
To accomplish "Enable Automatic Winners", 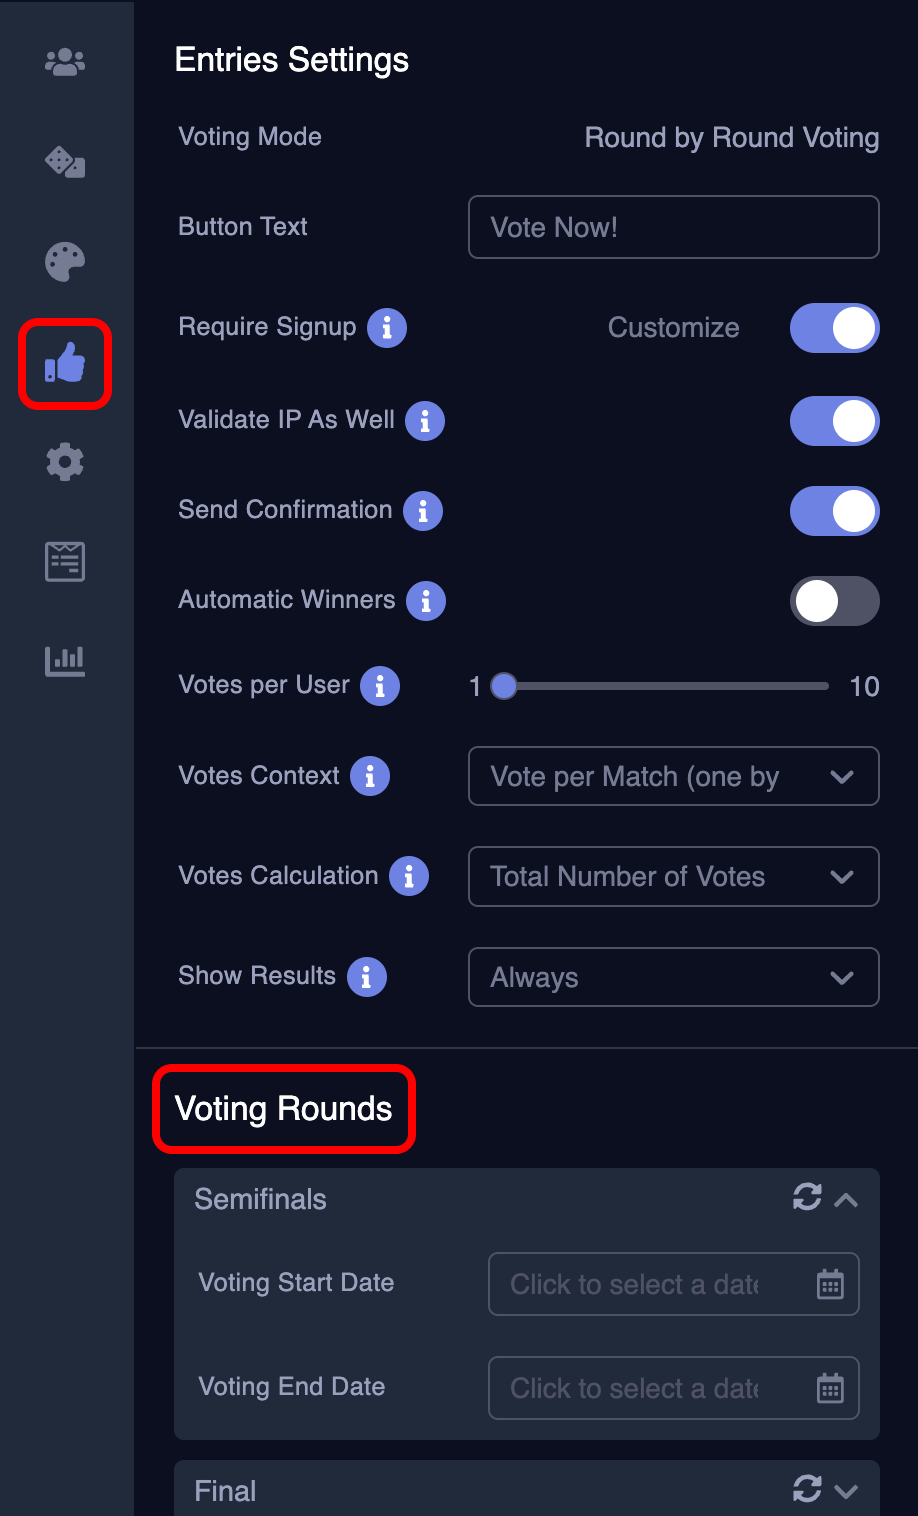I will click(x=835, y=601).
